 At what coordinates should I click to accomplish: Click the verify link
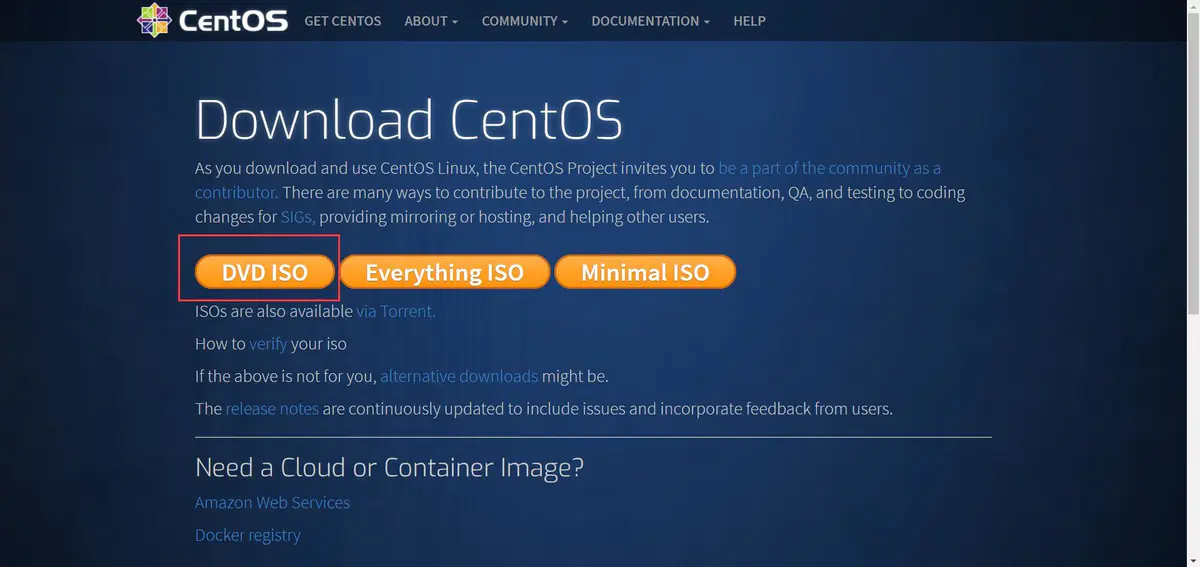[x=268, y=344]
